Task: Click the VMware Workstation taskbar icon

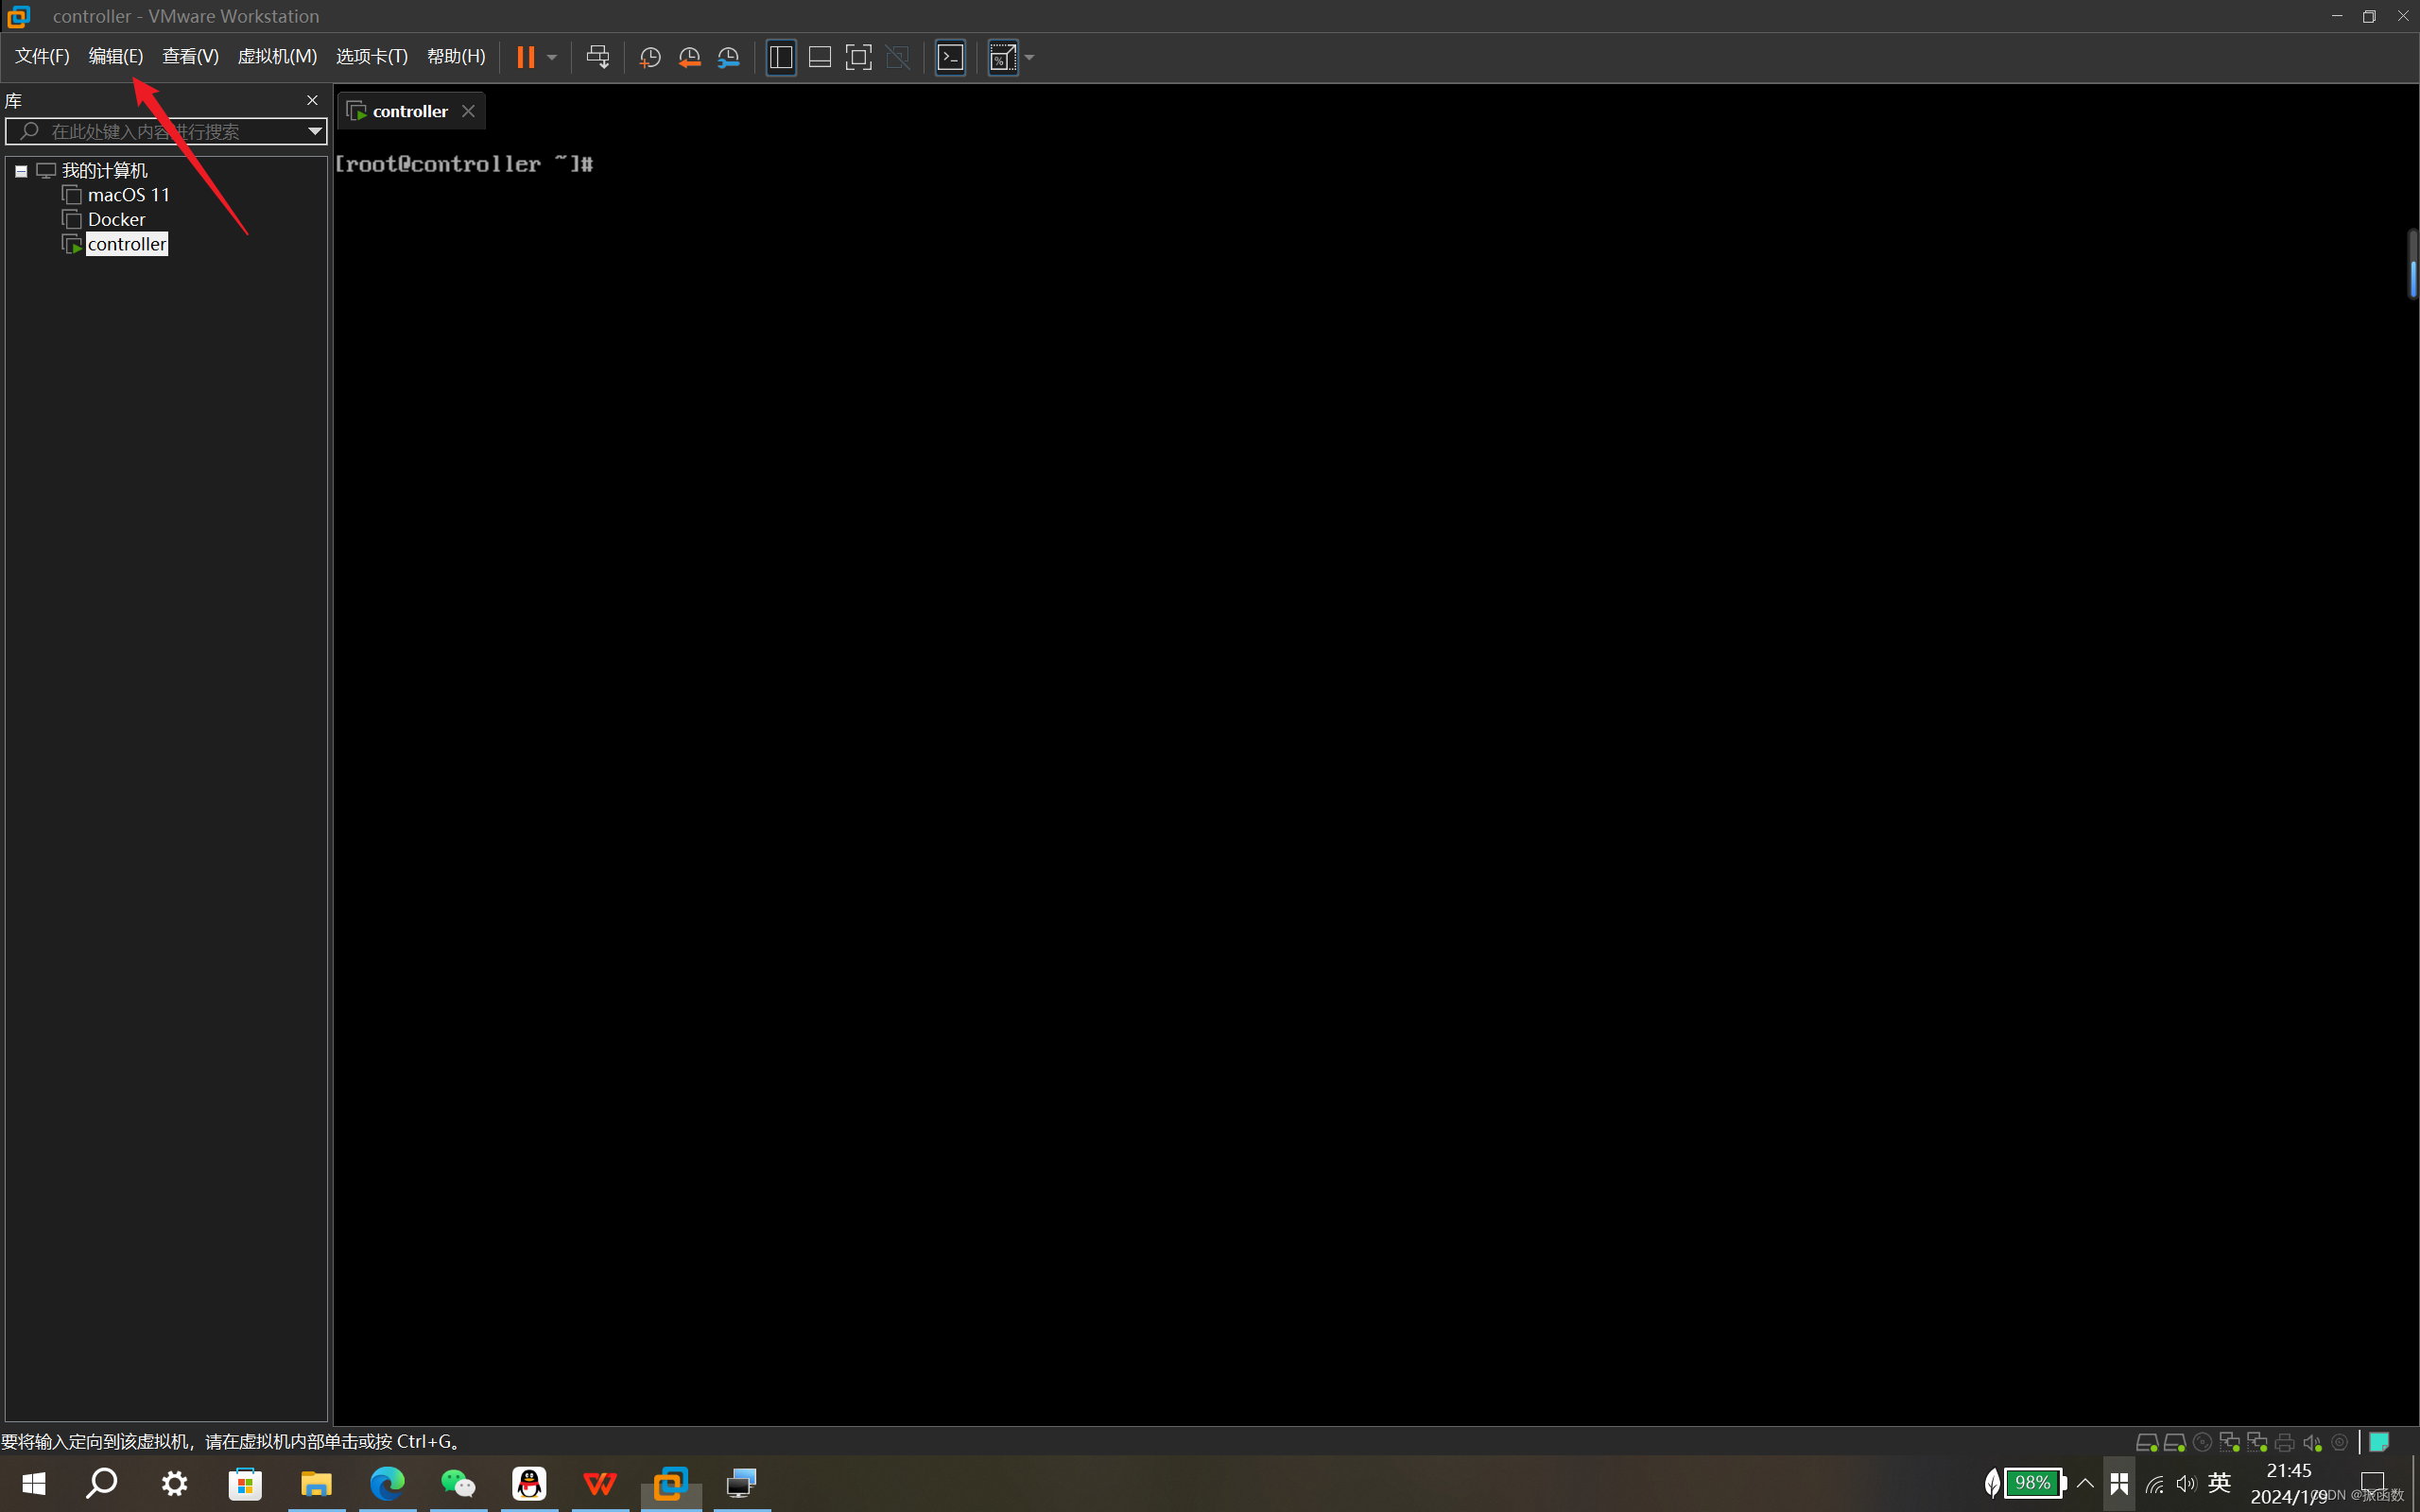Action: 671,1483
